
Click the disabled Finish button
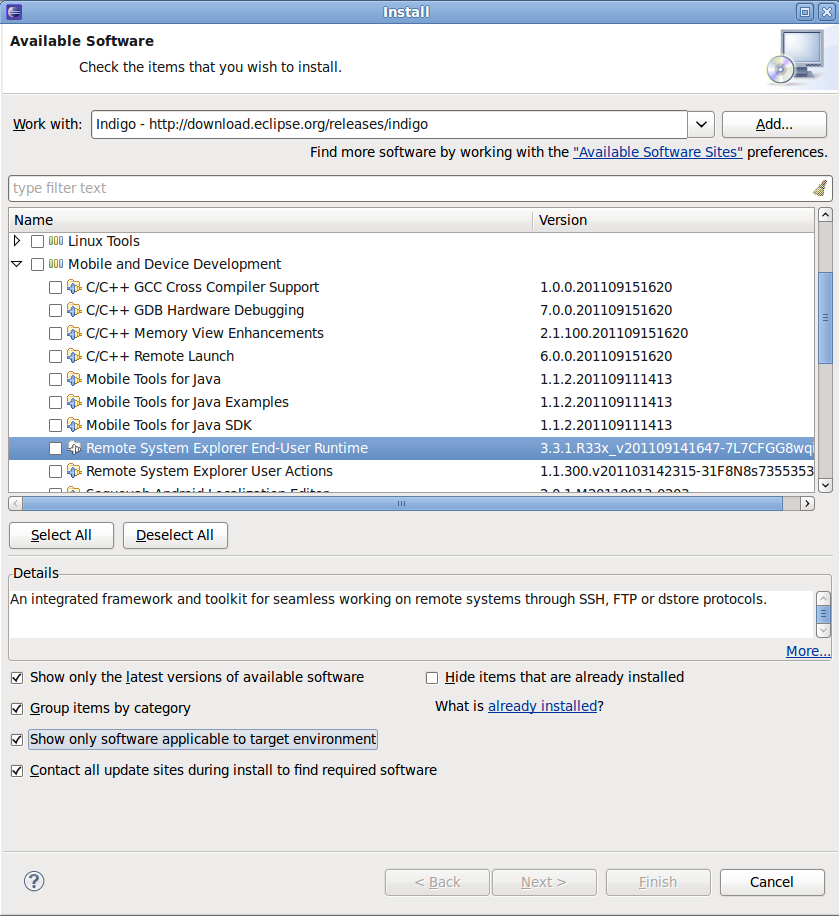click(x=658, y=882)
